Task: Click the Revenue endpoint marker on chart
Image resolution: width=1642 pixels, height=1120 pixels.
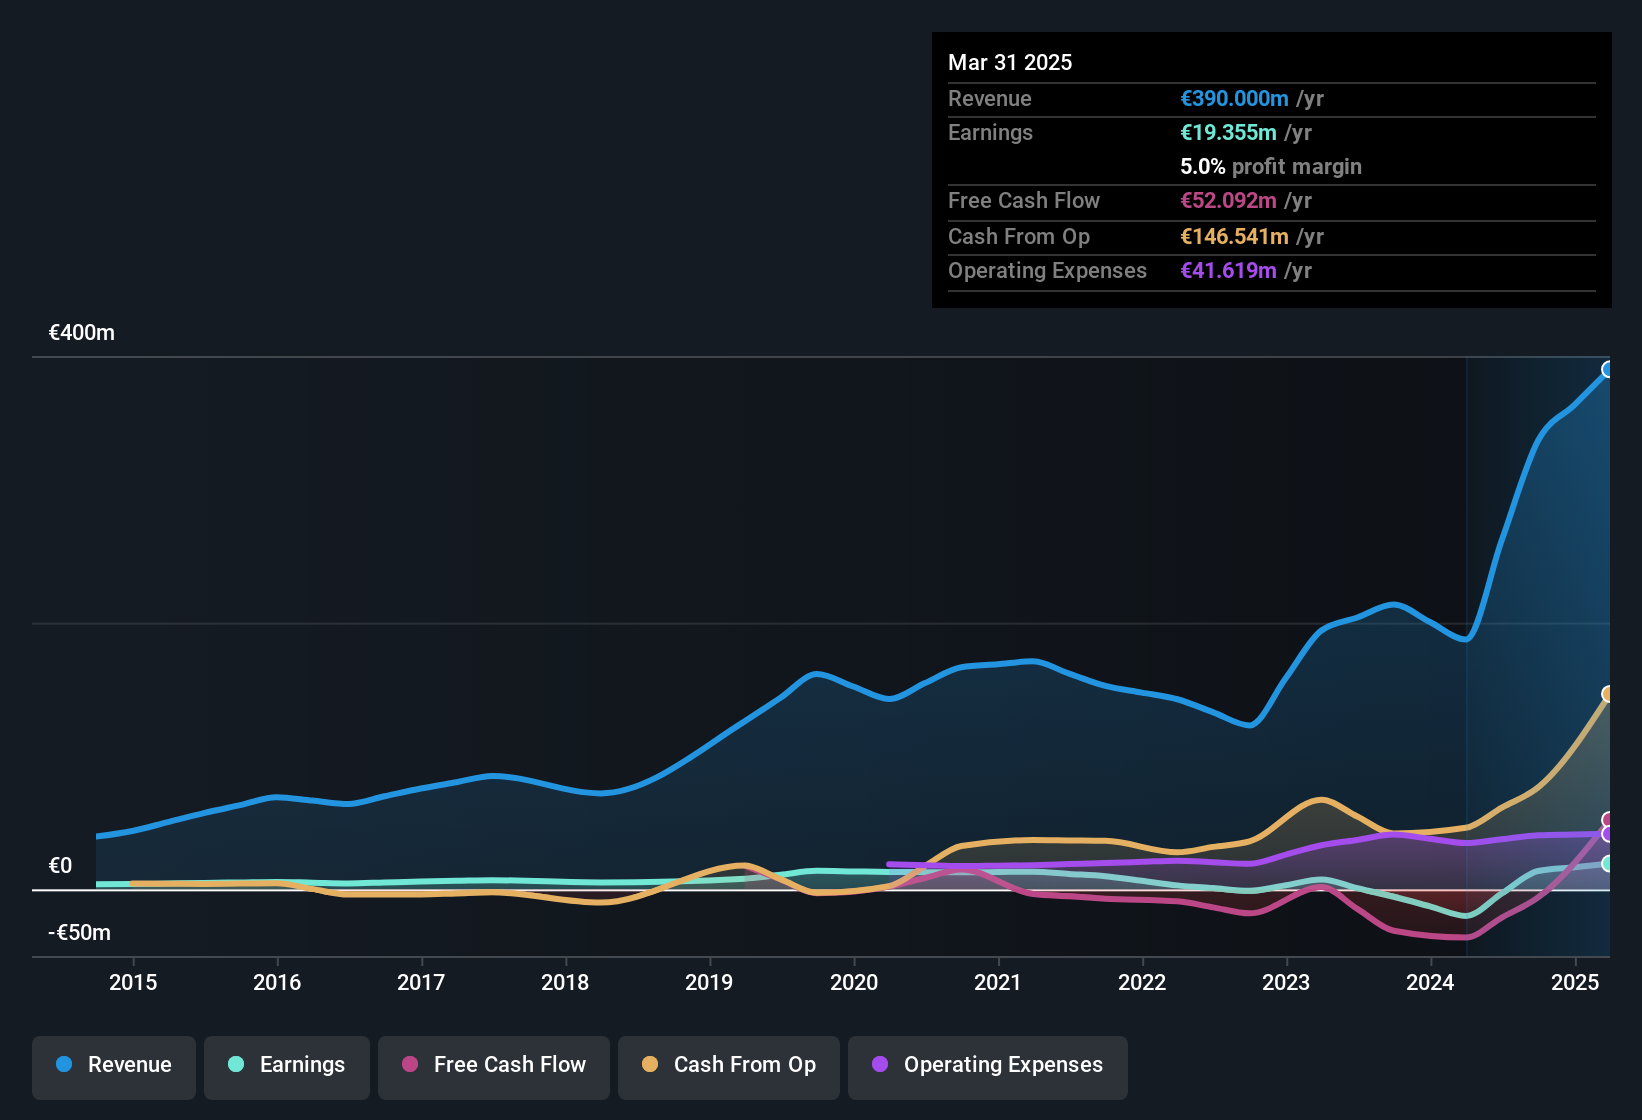Action: tap(1608, 370)
